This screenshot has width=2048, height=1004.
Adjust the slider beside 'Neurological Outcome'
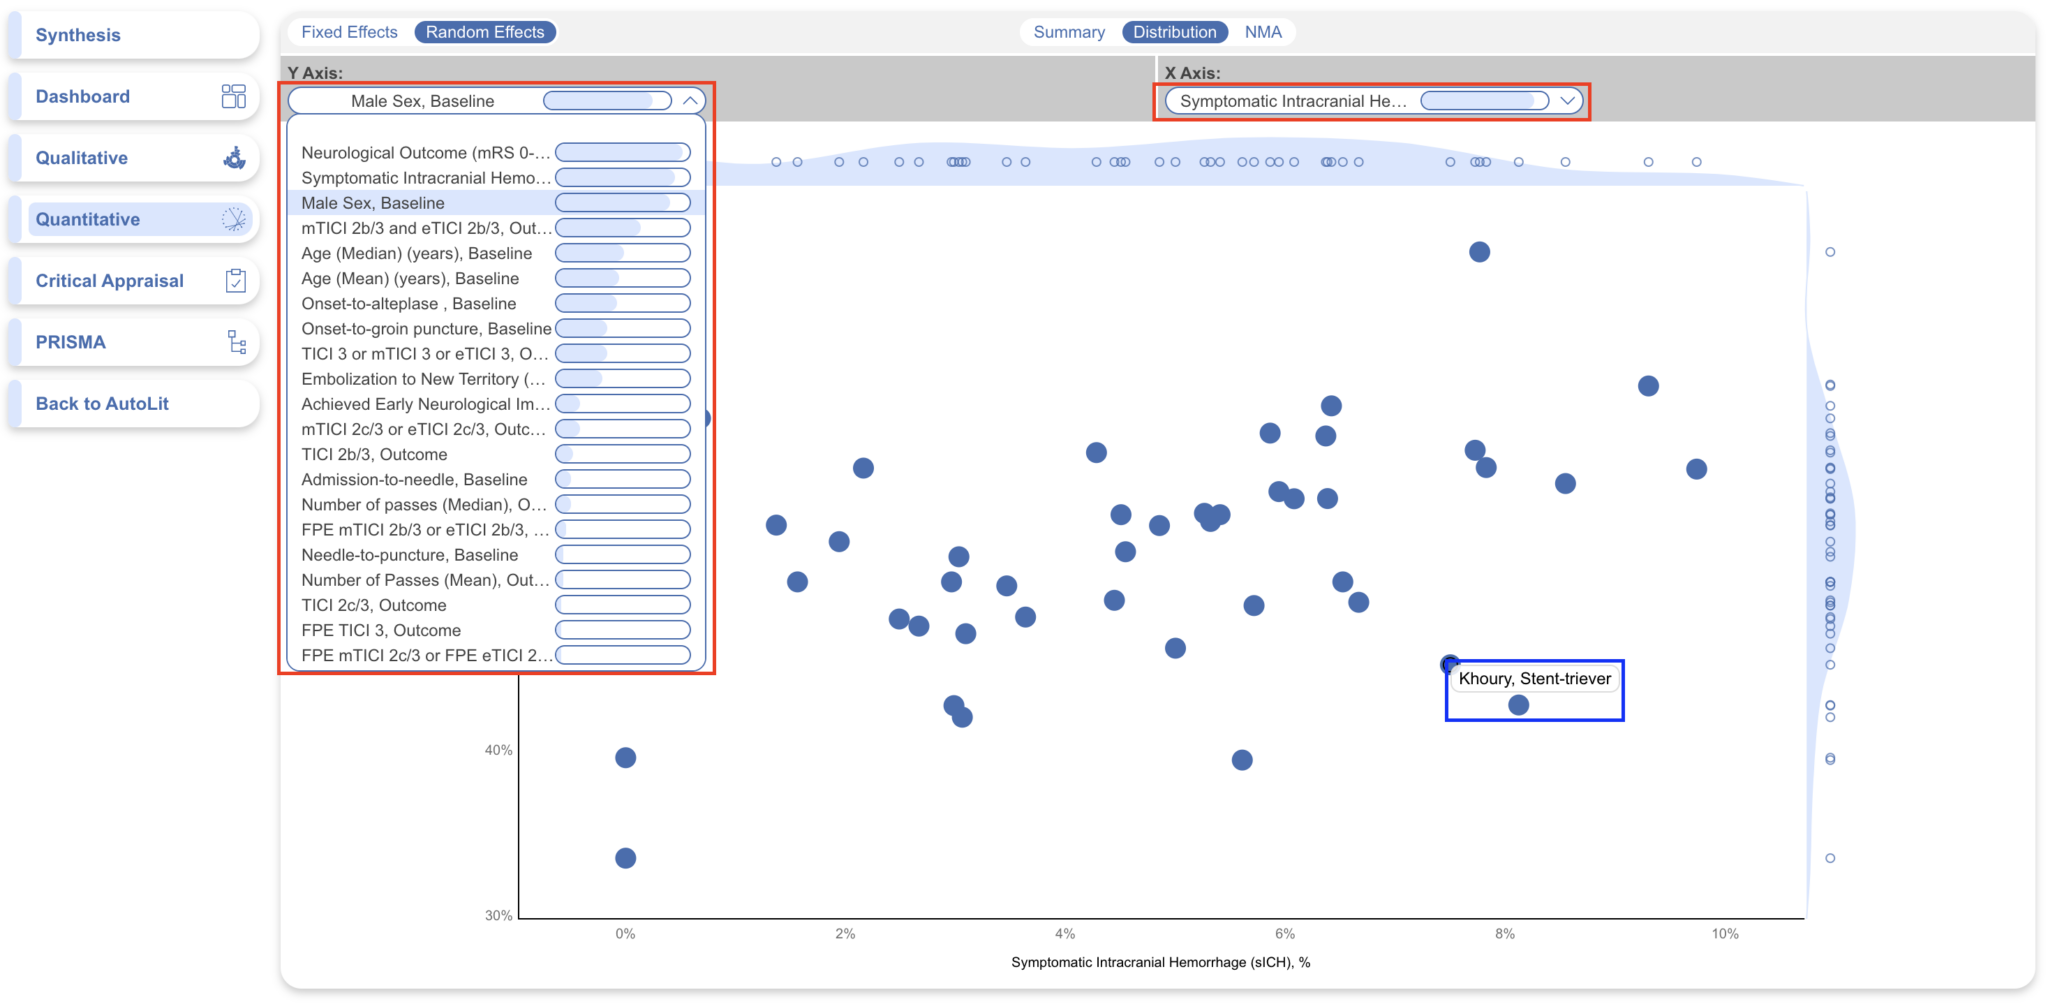[x=622, y=152]
